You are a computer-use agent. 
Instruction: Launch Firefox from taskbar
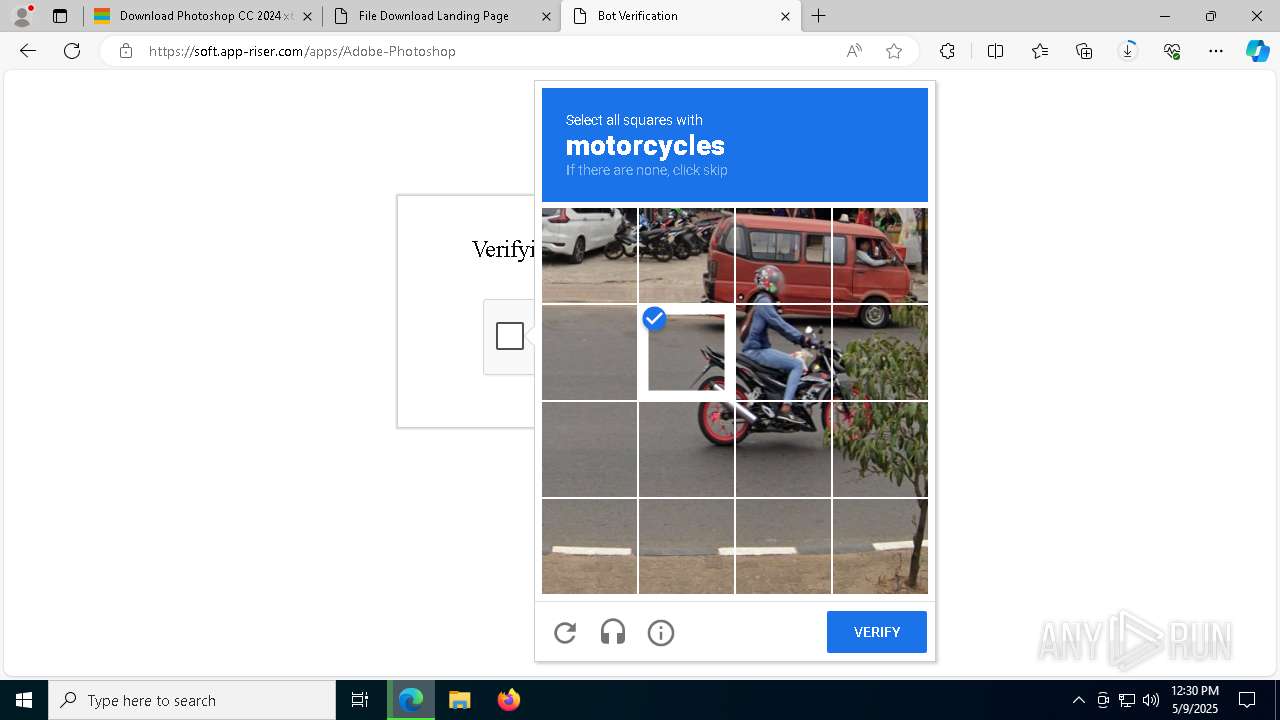508,700
